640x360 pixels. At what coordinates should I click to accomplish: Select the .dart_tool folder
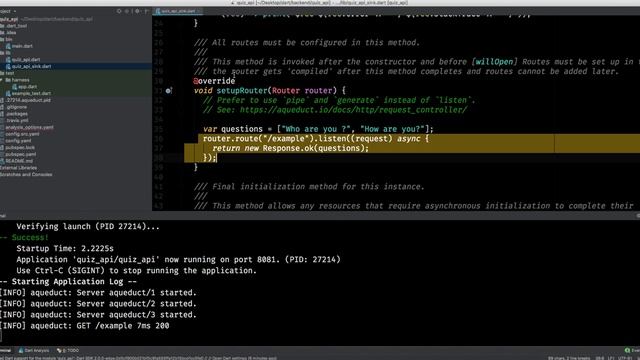(16, 26)
